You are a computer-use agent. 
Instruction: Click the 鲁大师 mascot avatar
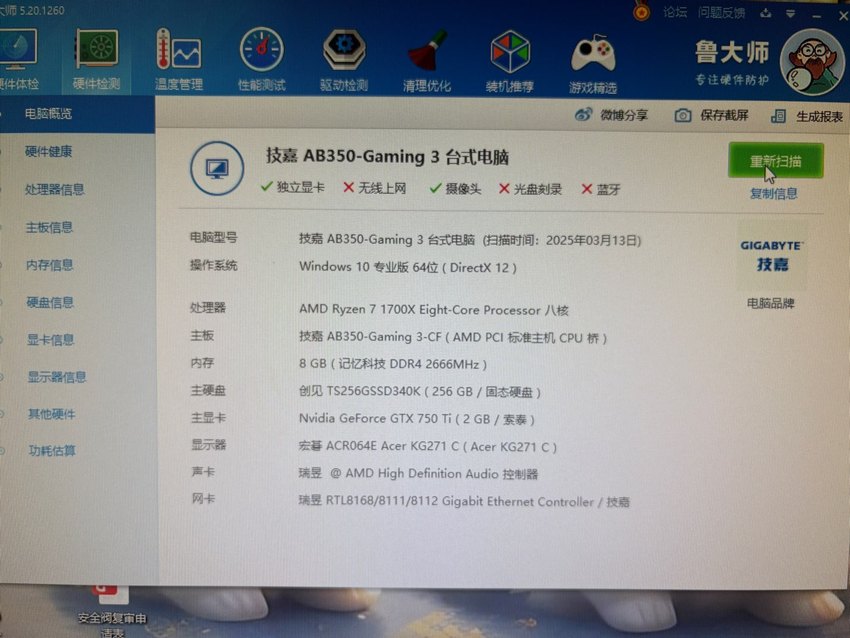point(812,61)
